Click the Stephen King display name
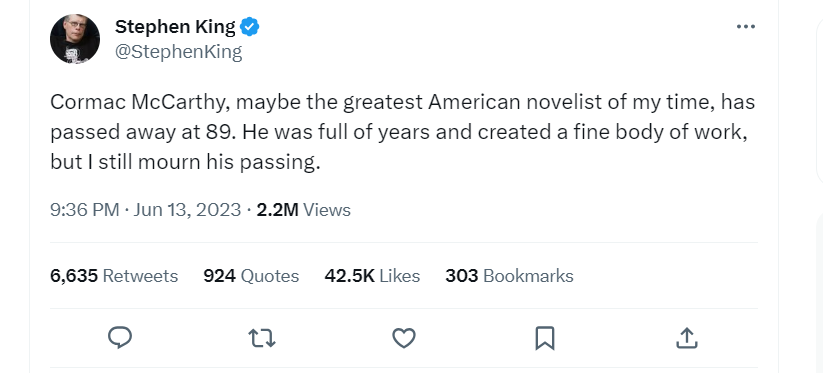 coord(175,26)
